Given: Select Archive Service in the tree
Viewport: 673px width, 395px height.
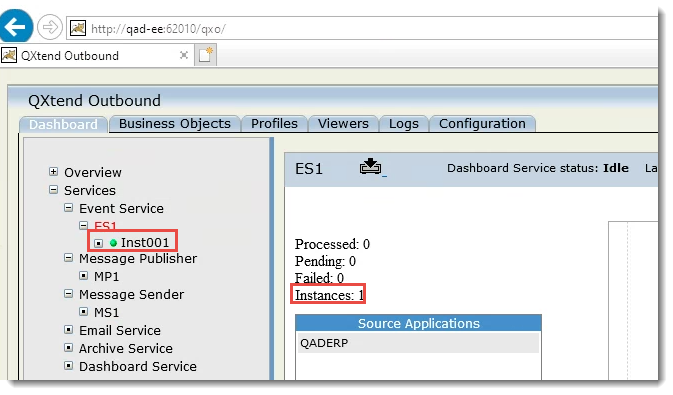Looking at the screenshot, I should pos(126,349).
